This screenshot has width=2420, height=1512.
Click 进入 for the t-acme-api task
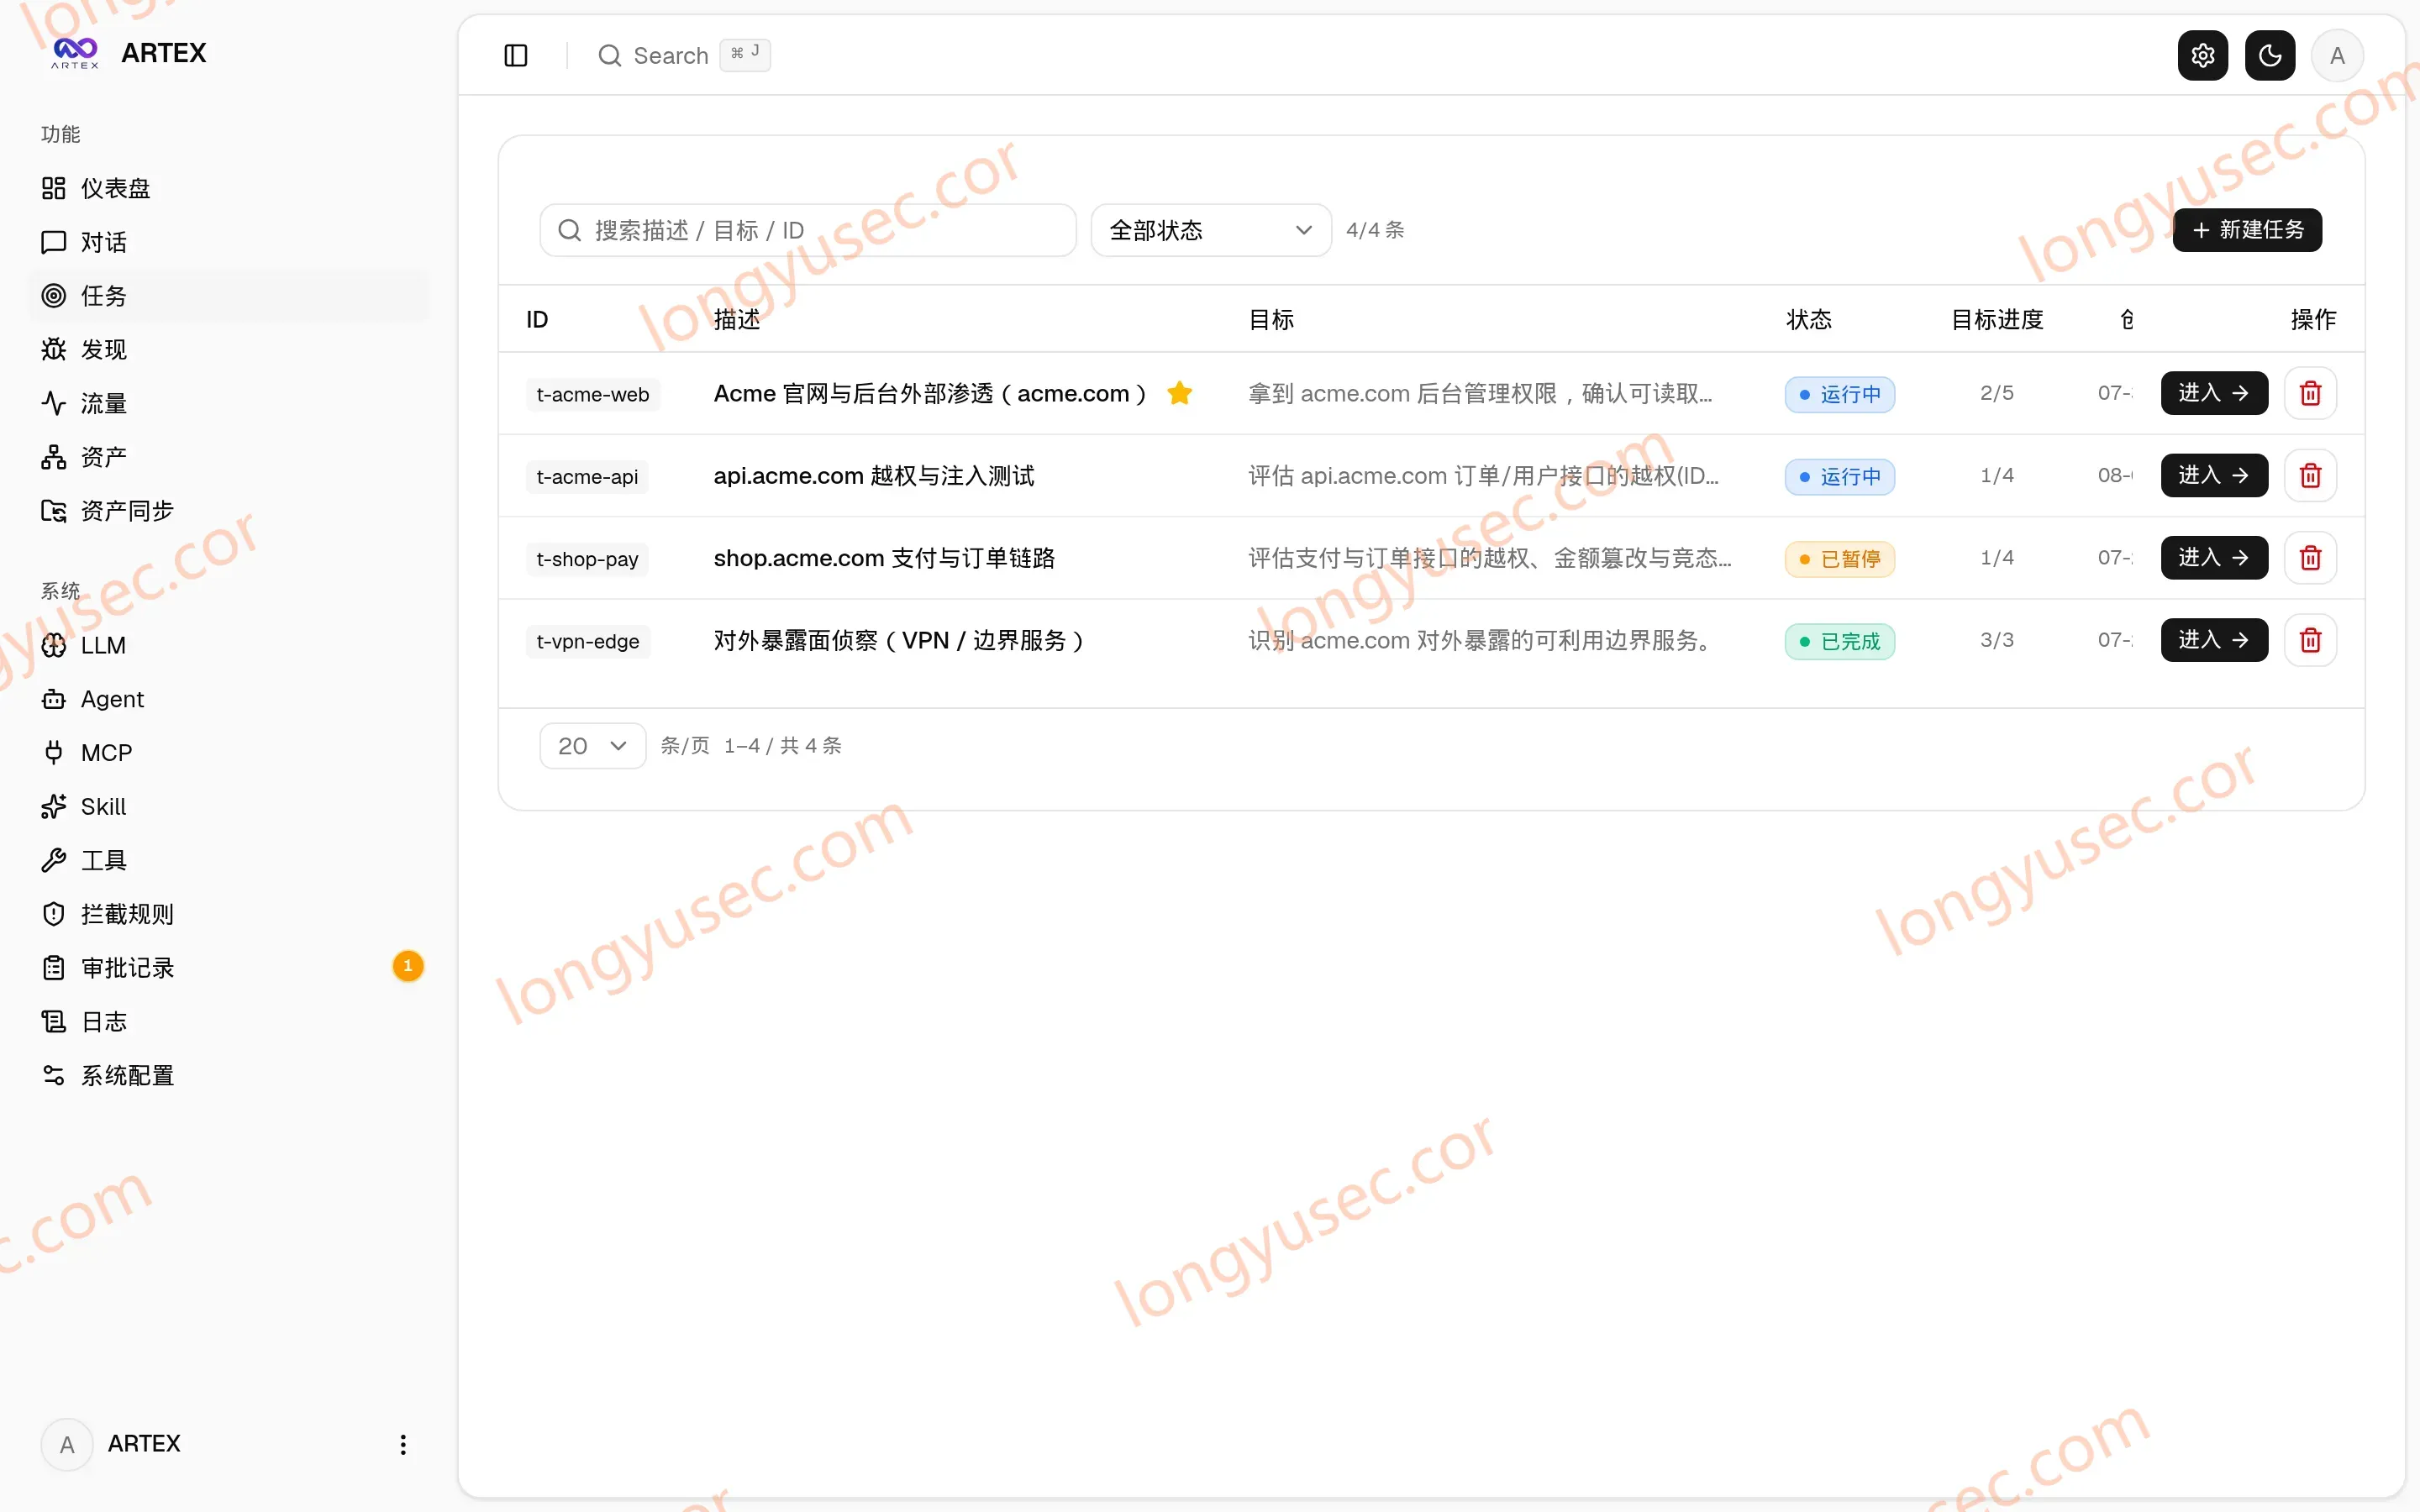pos(2214,475)
